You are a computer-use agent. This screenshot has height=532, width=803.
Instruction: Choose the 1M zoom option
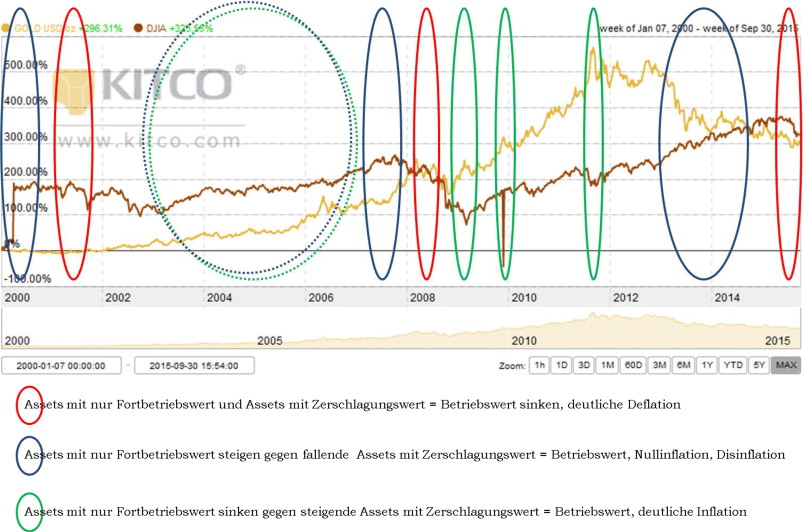pyautogui.click(x=606, y=365)
